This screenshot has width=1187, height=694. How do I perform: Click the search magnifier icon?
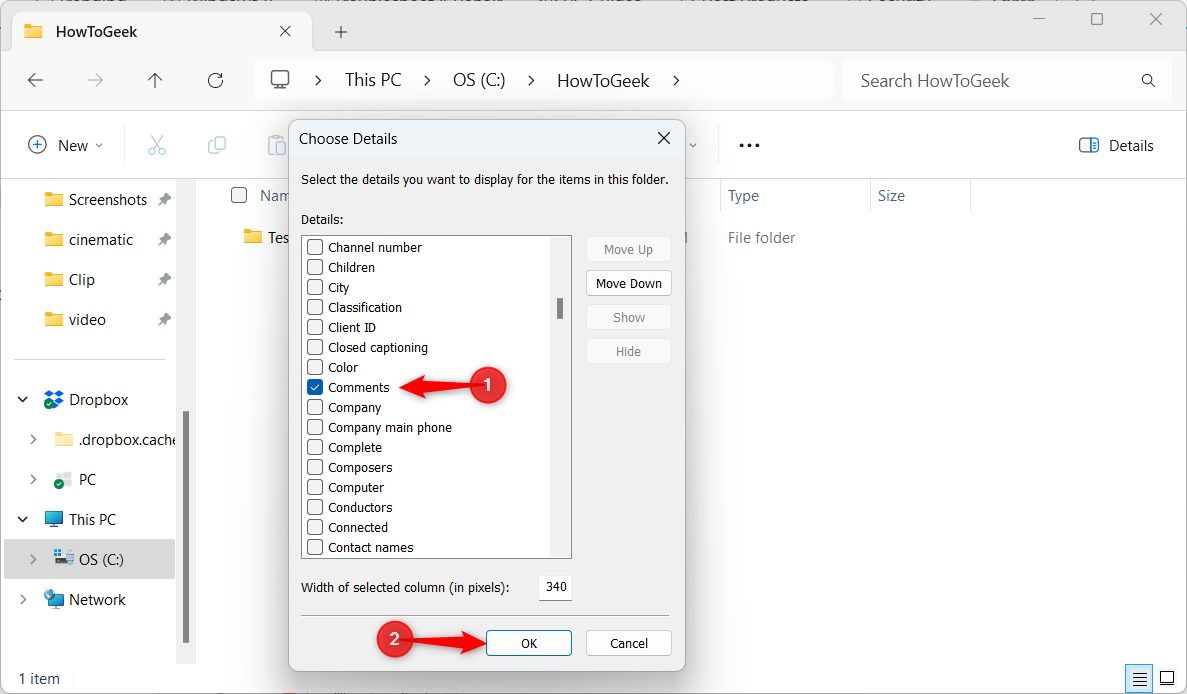pos(1148,80)
